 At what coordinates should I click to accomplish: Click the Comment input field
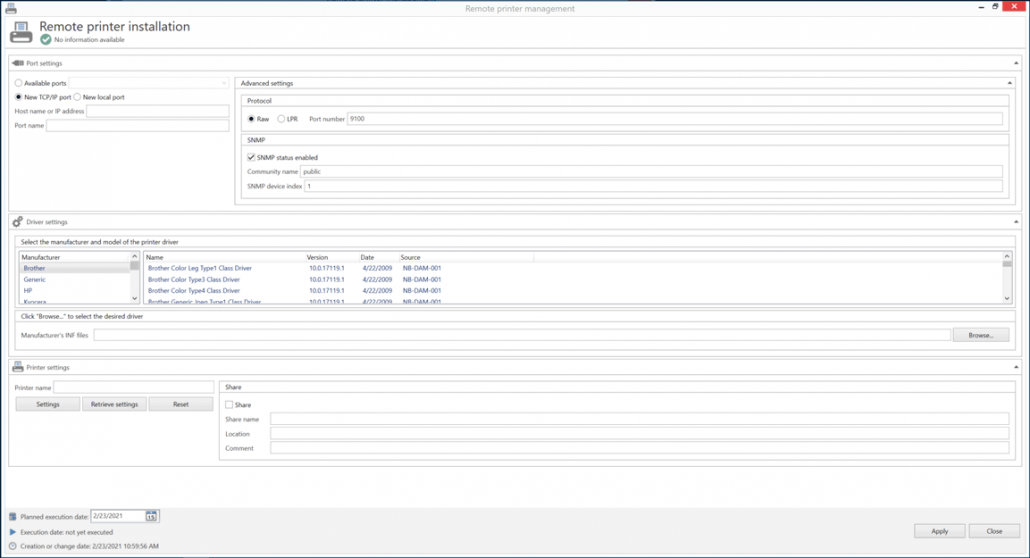[639, 448]
